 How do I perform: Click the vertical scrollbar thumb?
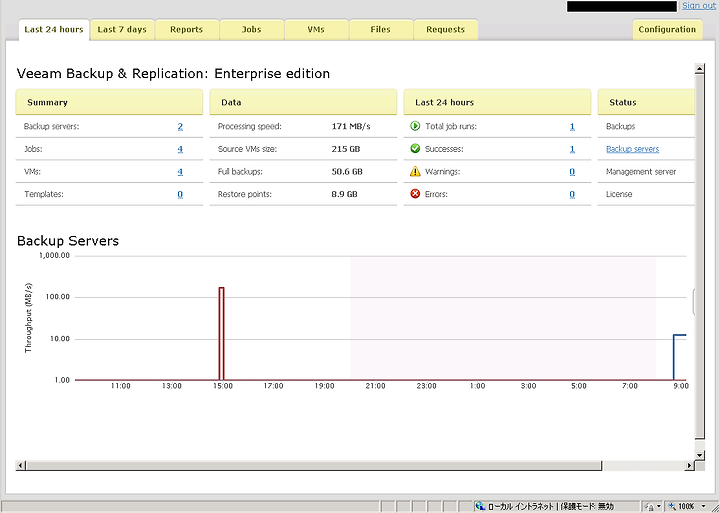(699, 256)
